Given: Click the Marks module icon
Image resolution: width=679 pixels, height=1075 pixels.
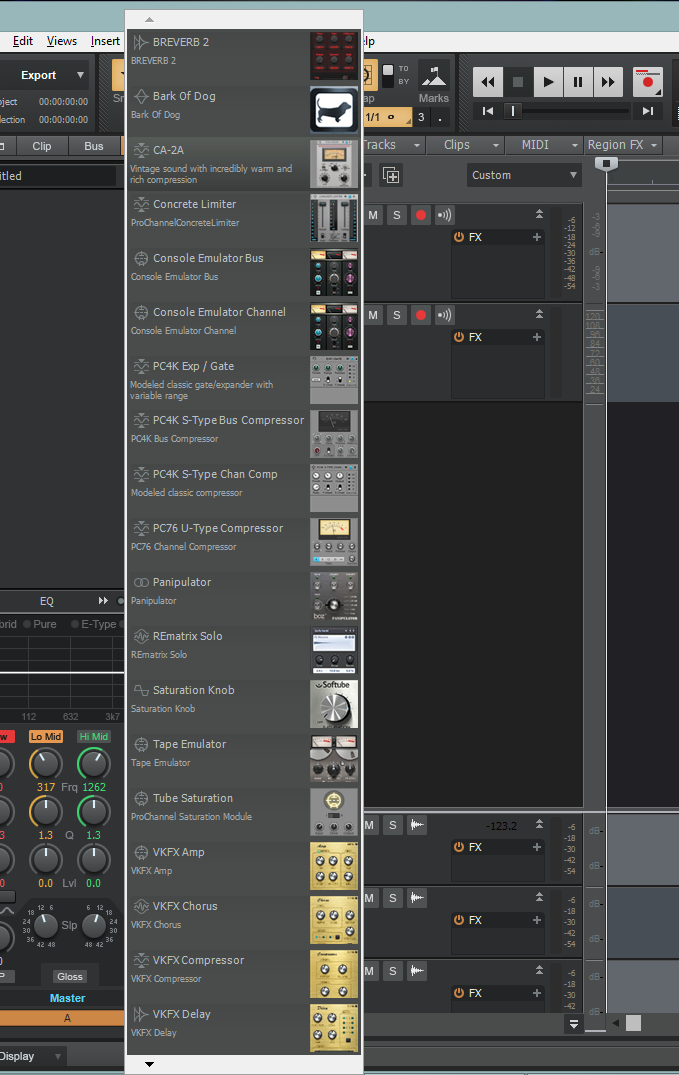Looking at the screenshot, I should pyautogui.click(x=433, y=76).
